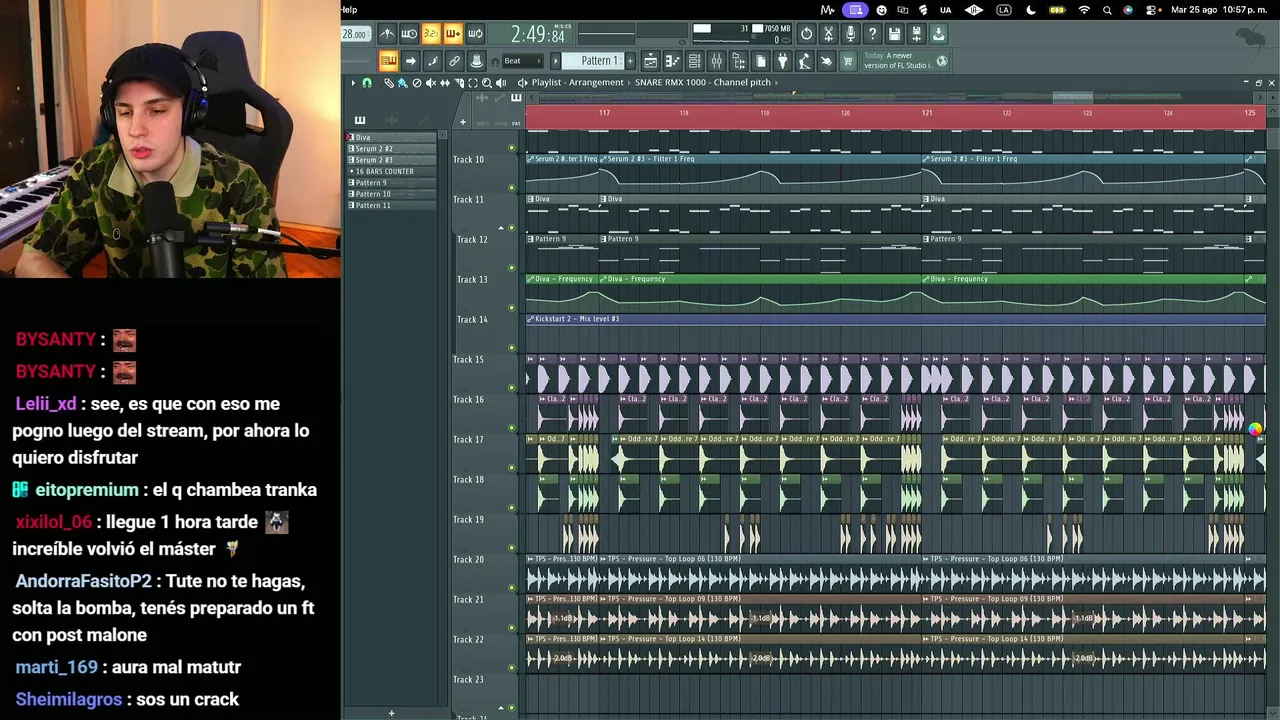Click the plus icon next to Pattern 1
The width and height of the screenshot is (1280, 720).
point(631,61)
